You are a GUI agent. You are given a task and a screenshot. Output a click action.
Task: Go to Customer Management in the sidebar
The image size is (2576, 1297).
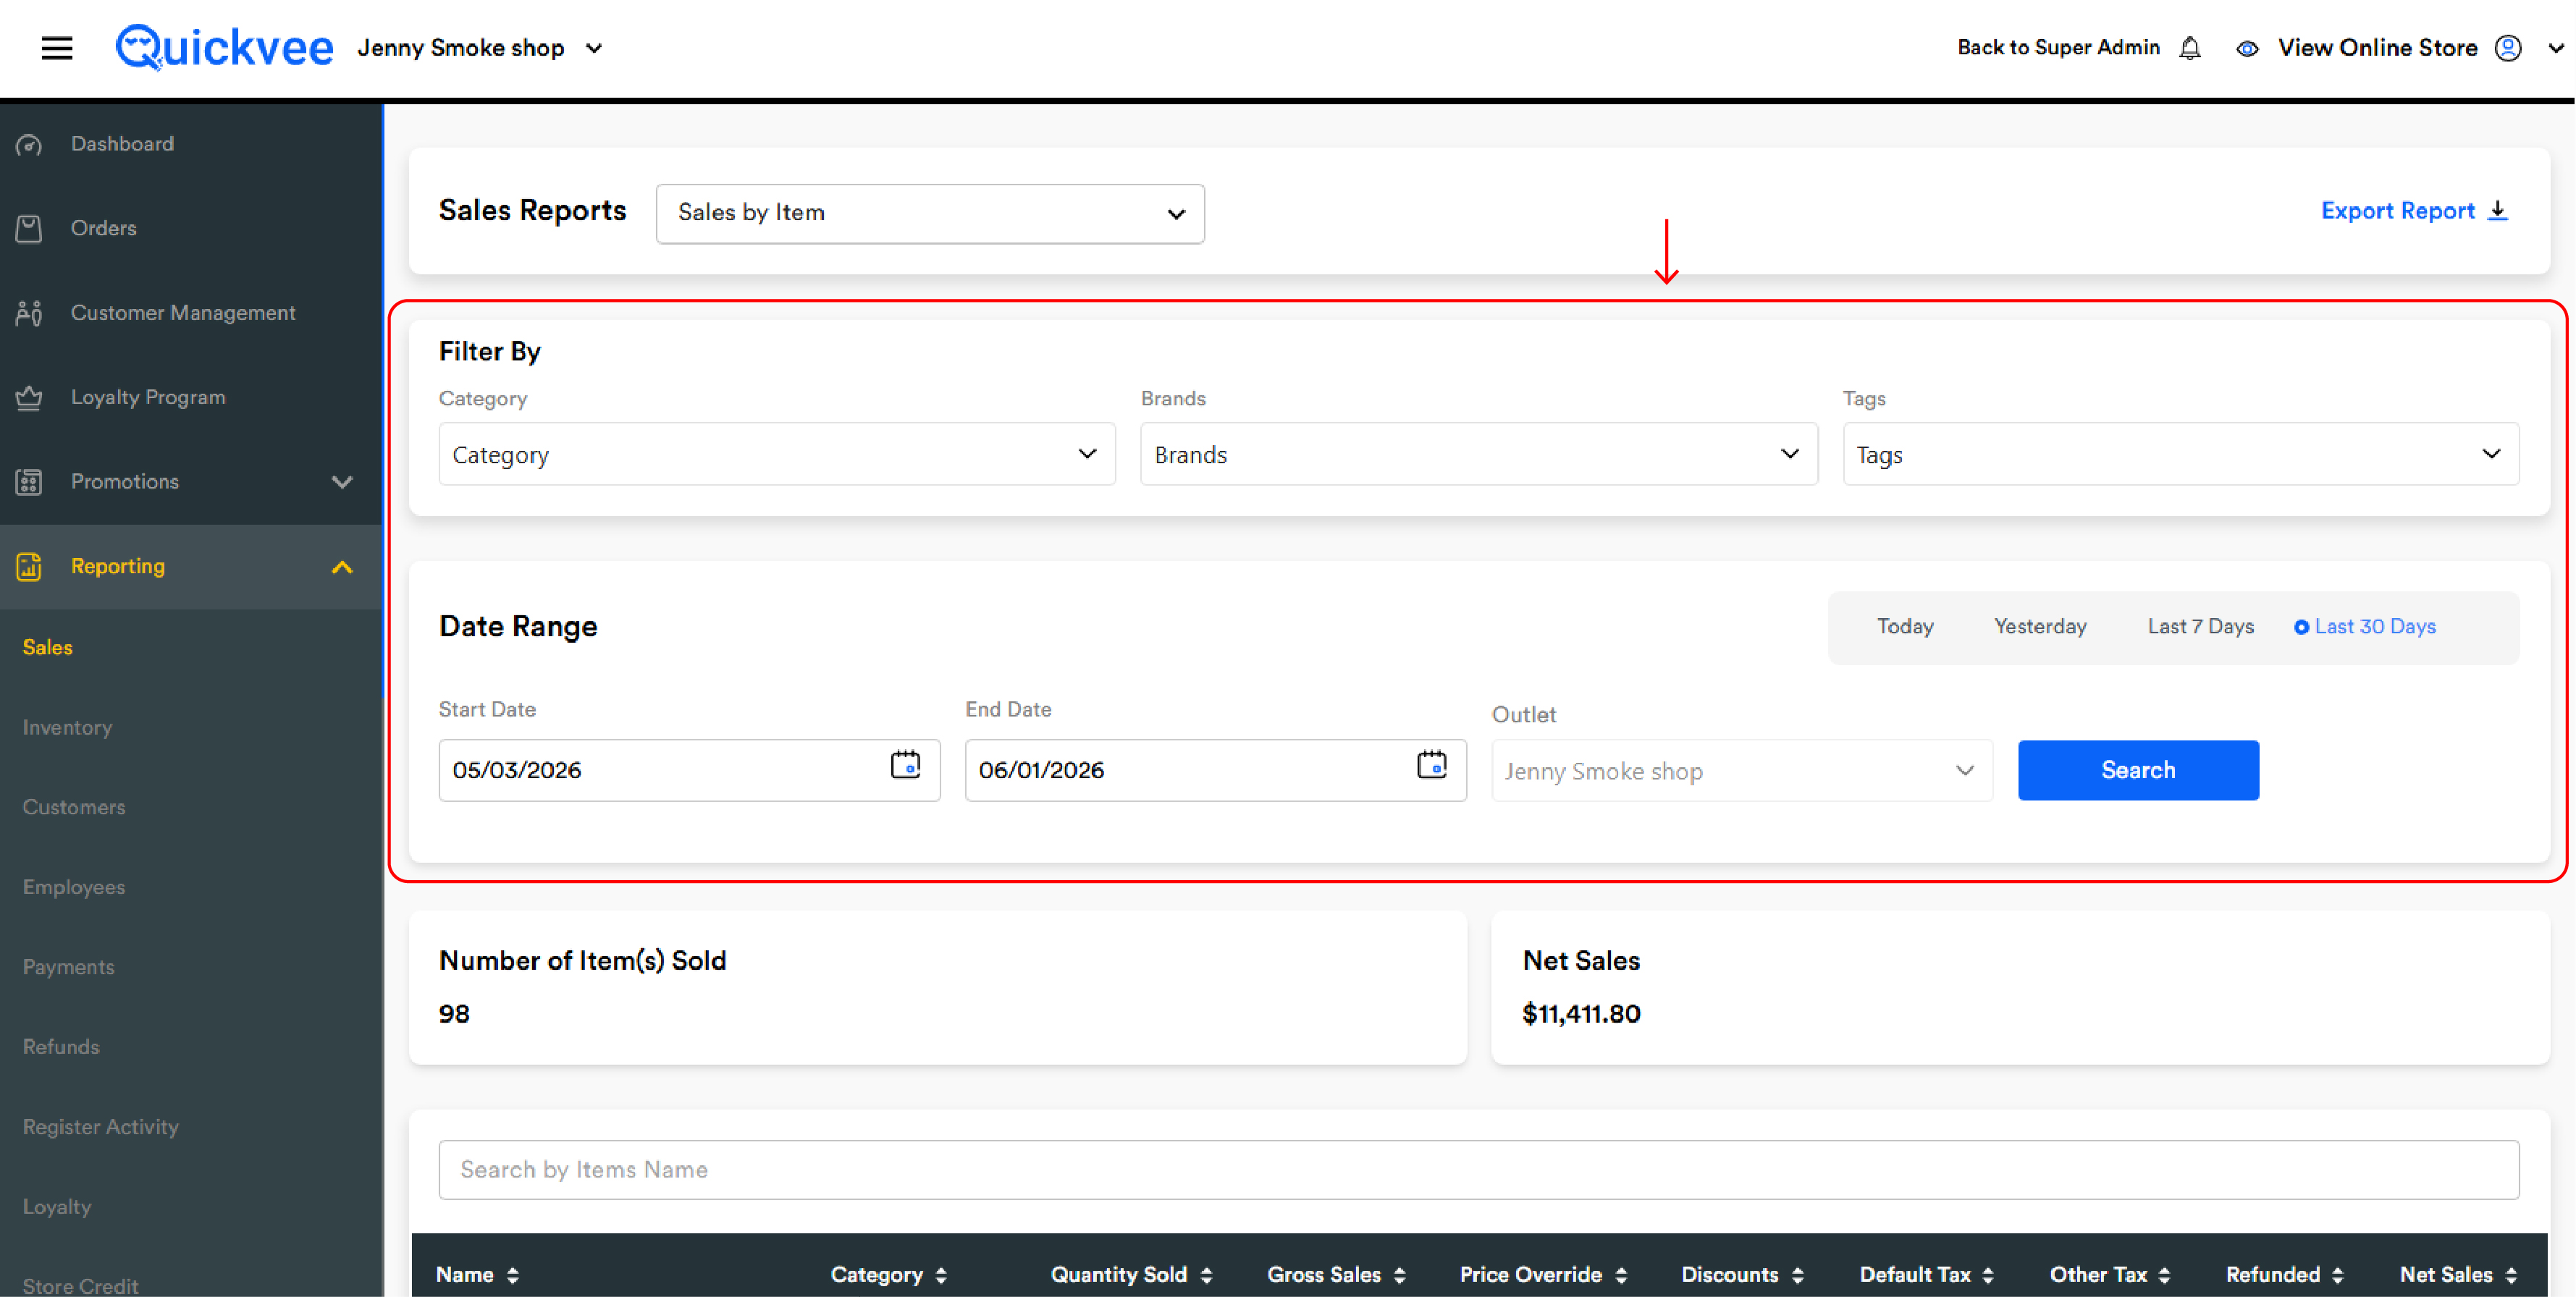[x=183, y=313]
